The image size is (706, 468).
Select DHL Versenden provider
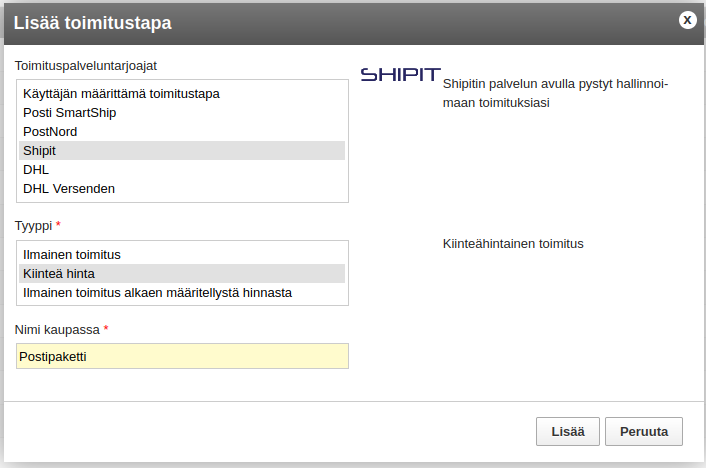click(182, 188)
